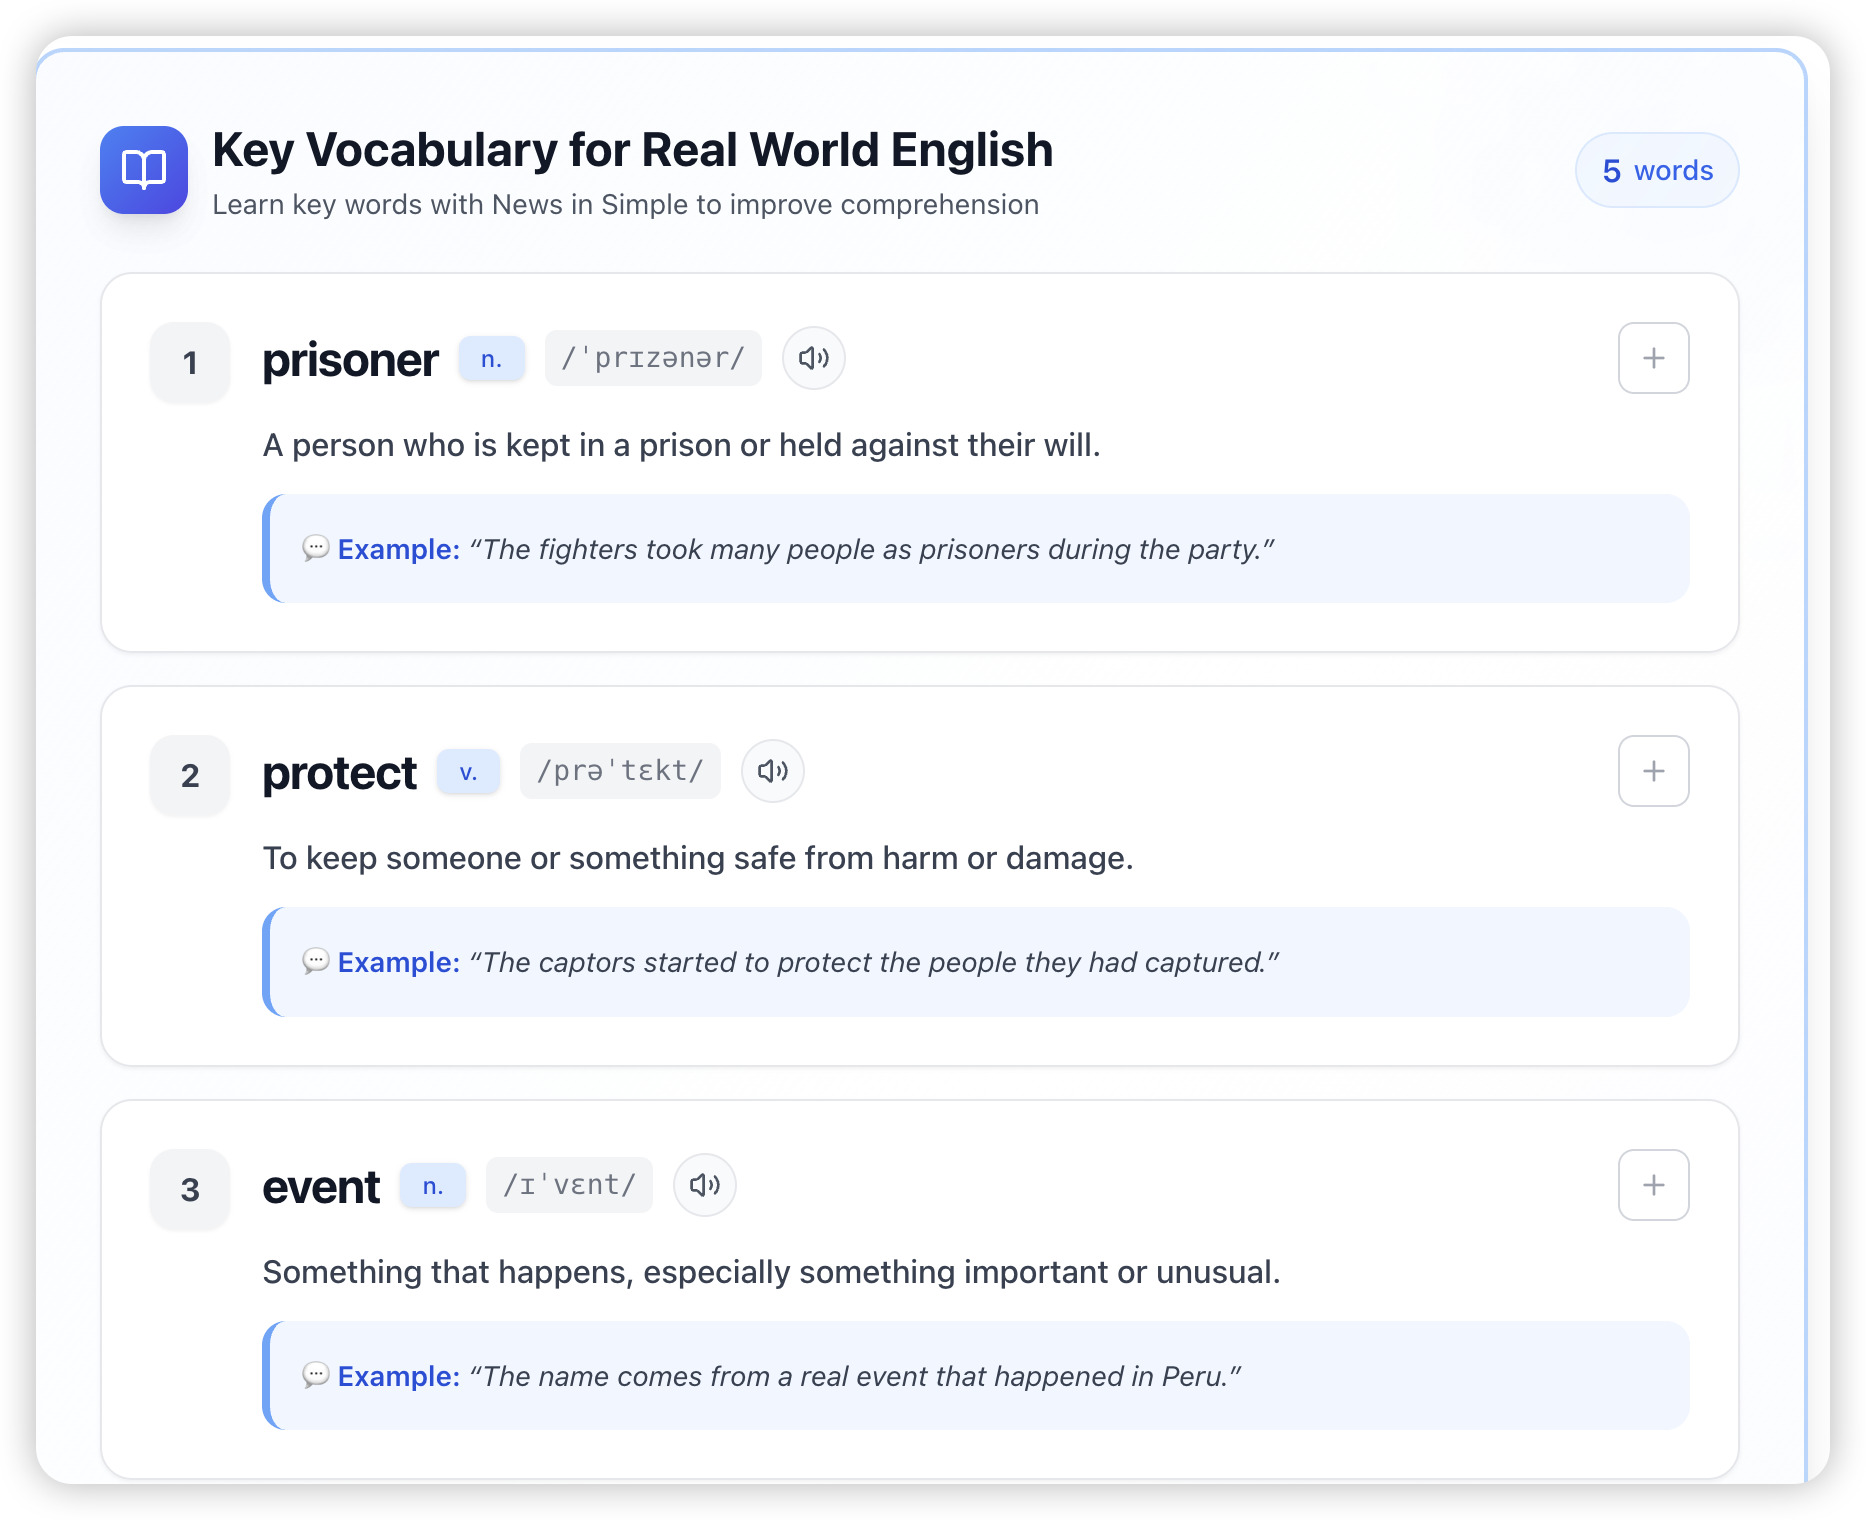Click the phonetic transcription for prisoner

point(653,358)
